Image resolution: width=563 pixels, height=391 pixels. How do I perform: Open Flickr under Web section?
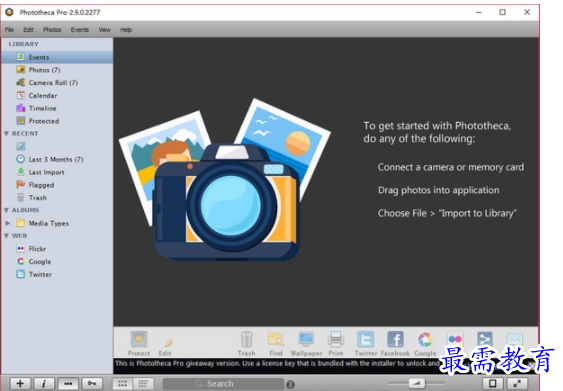(x=57, y=249)
